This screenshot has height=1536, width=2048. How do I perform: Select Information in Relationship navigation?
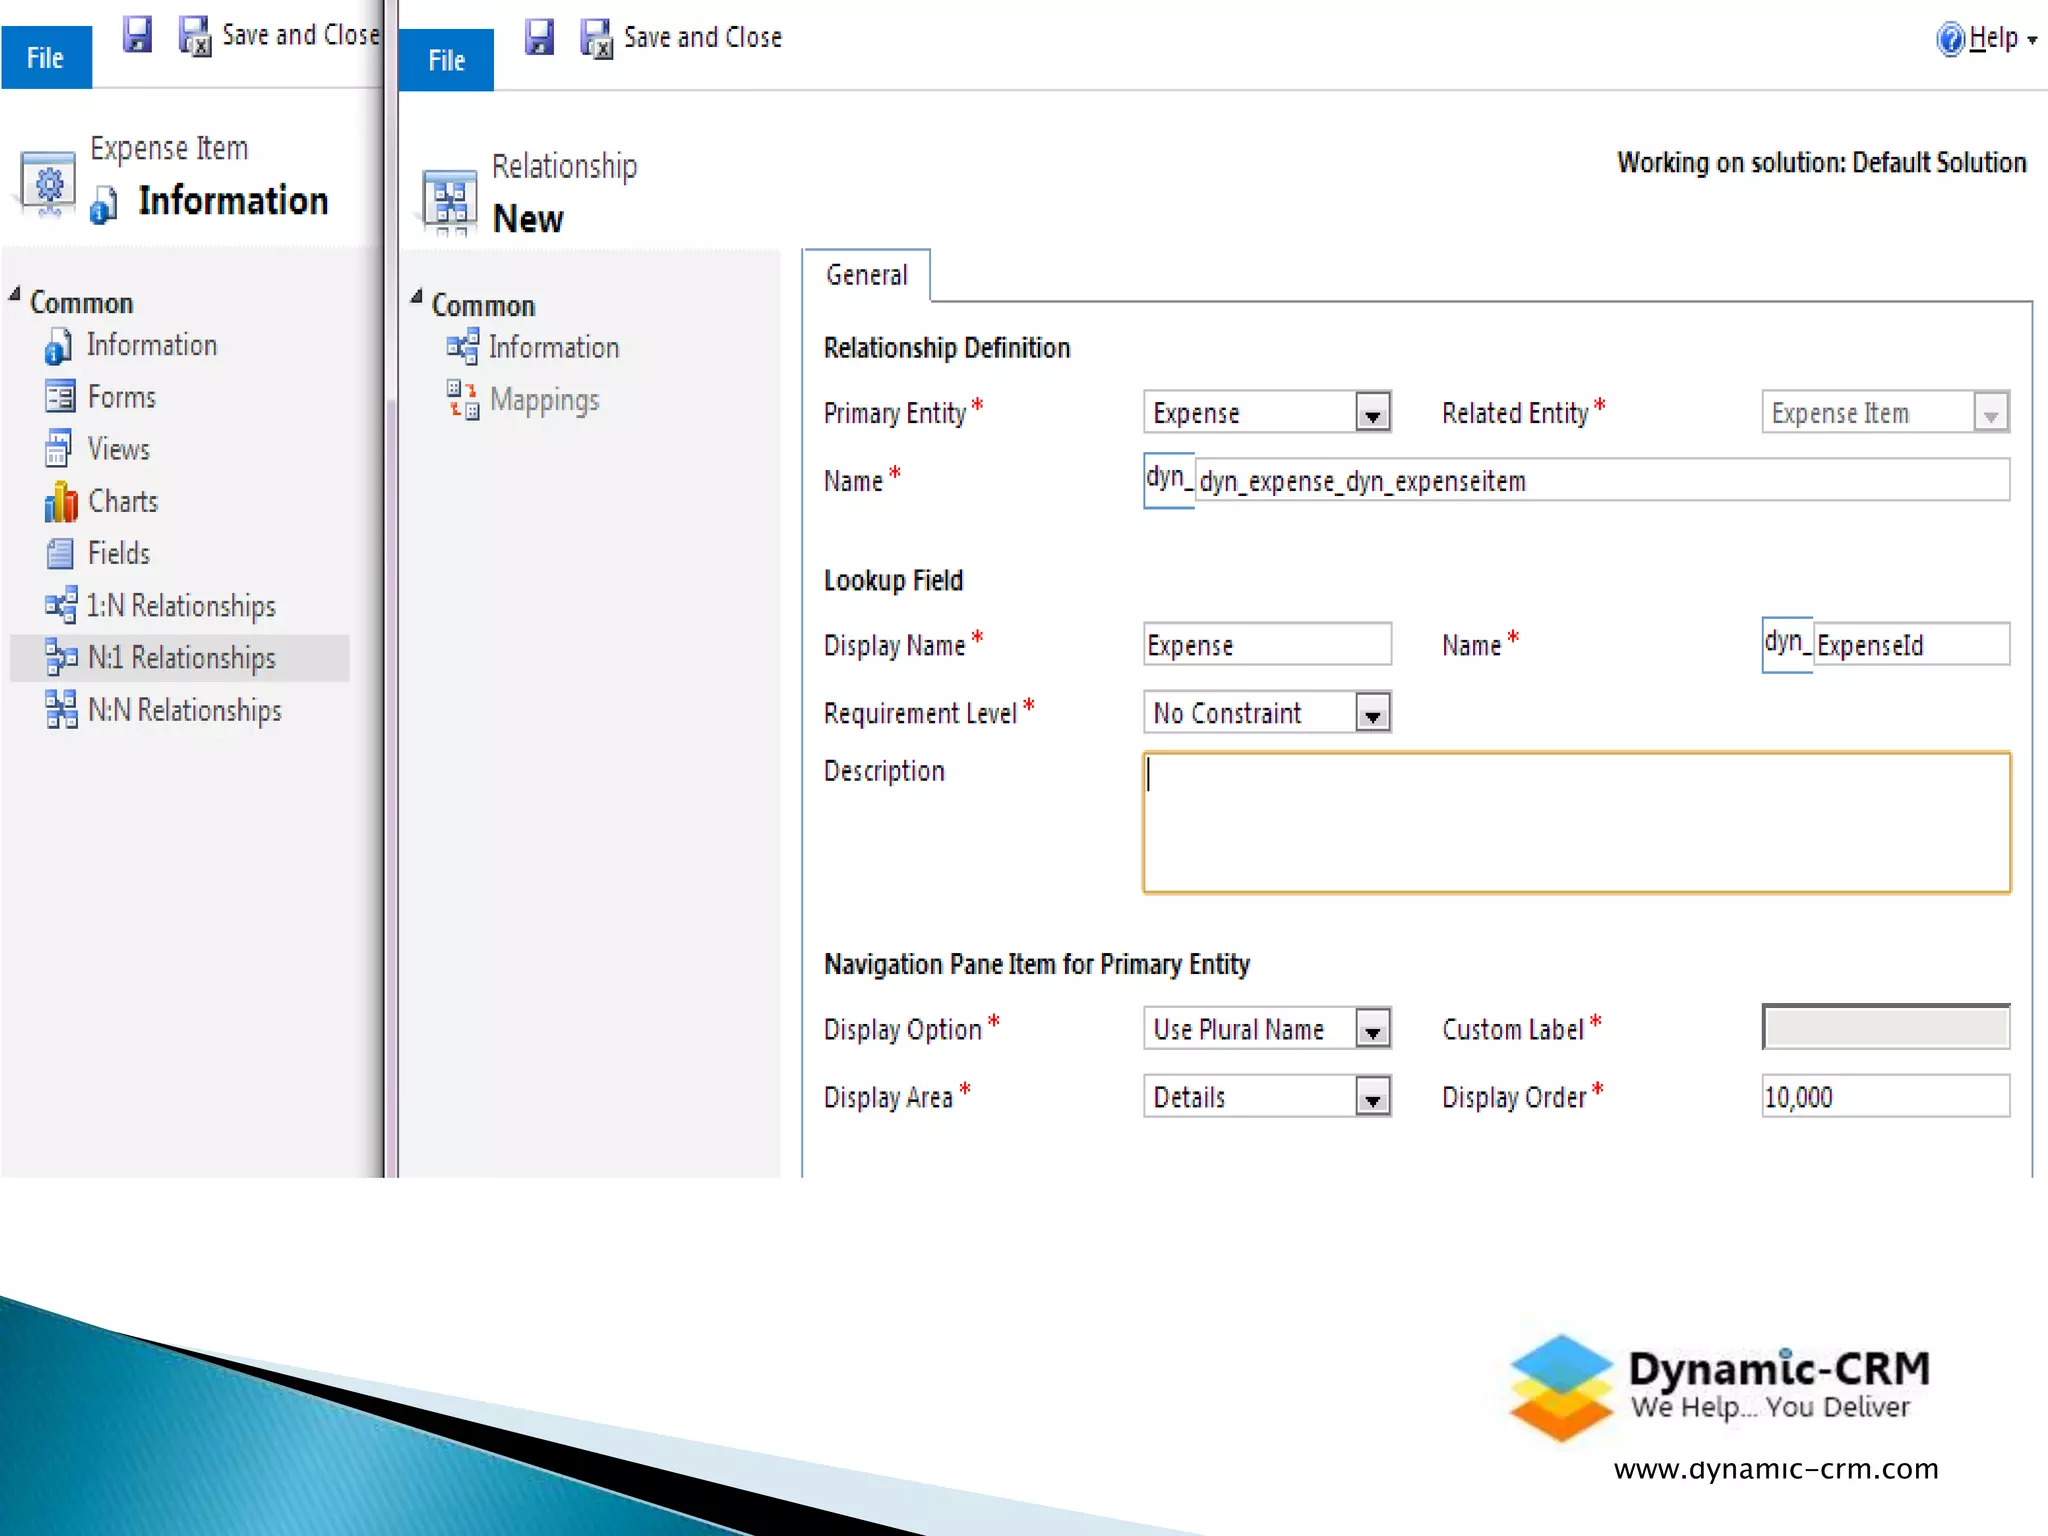pyautogui.click(x=554, y=347)
